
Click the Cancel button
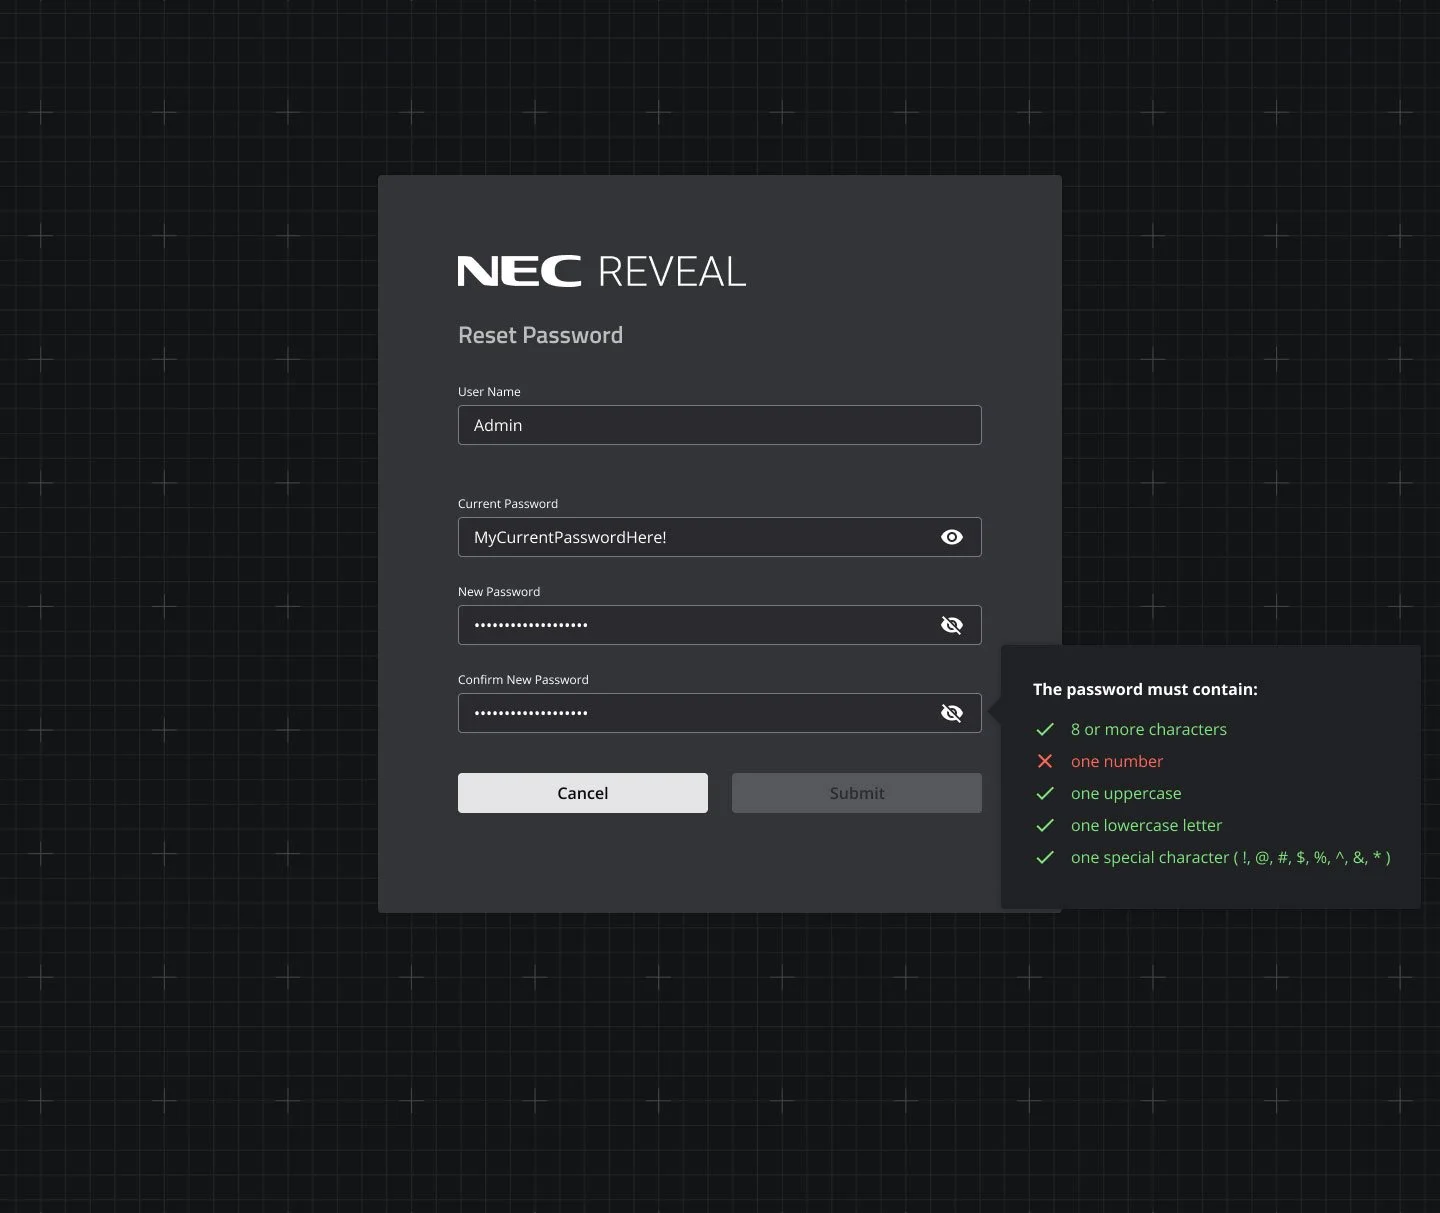[x=583, y=793]
